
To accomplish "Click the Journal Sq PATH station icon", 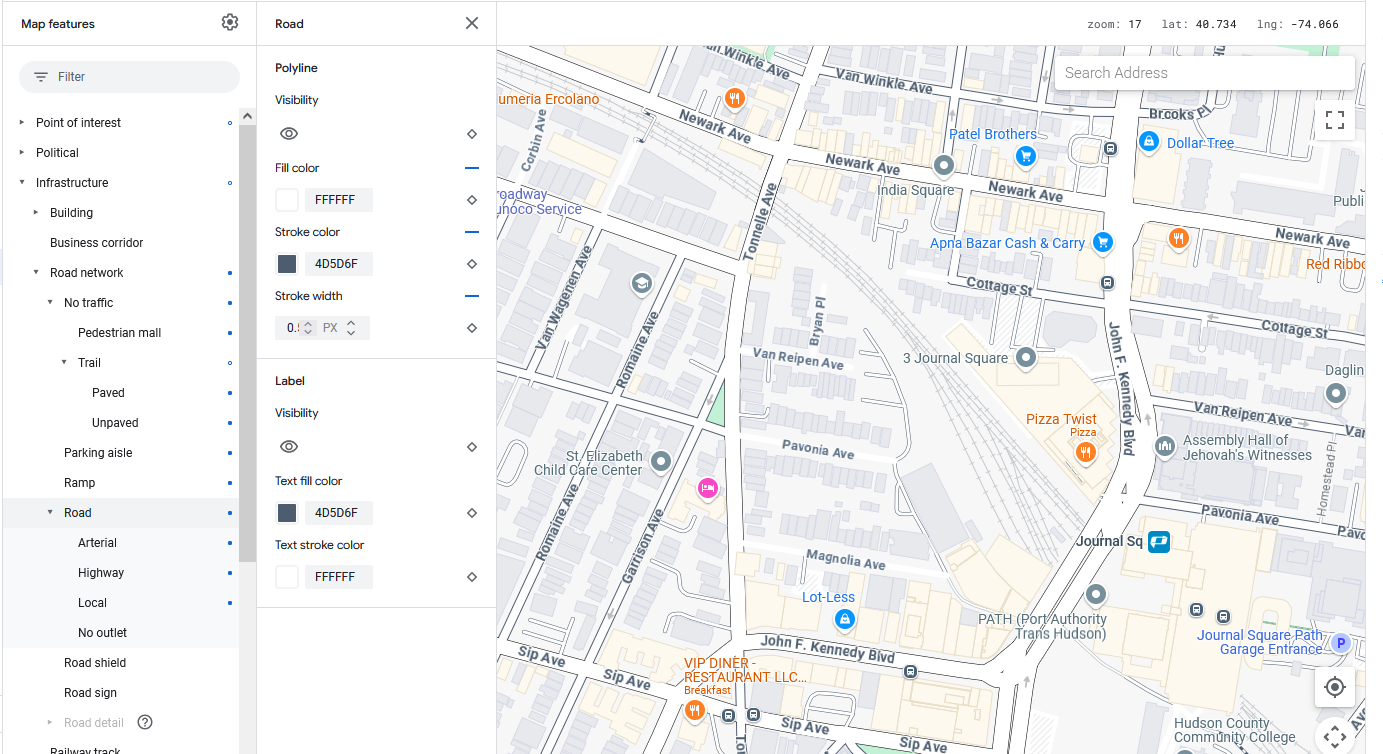I will point(1159,541).
